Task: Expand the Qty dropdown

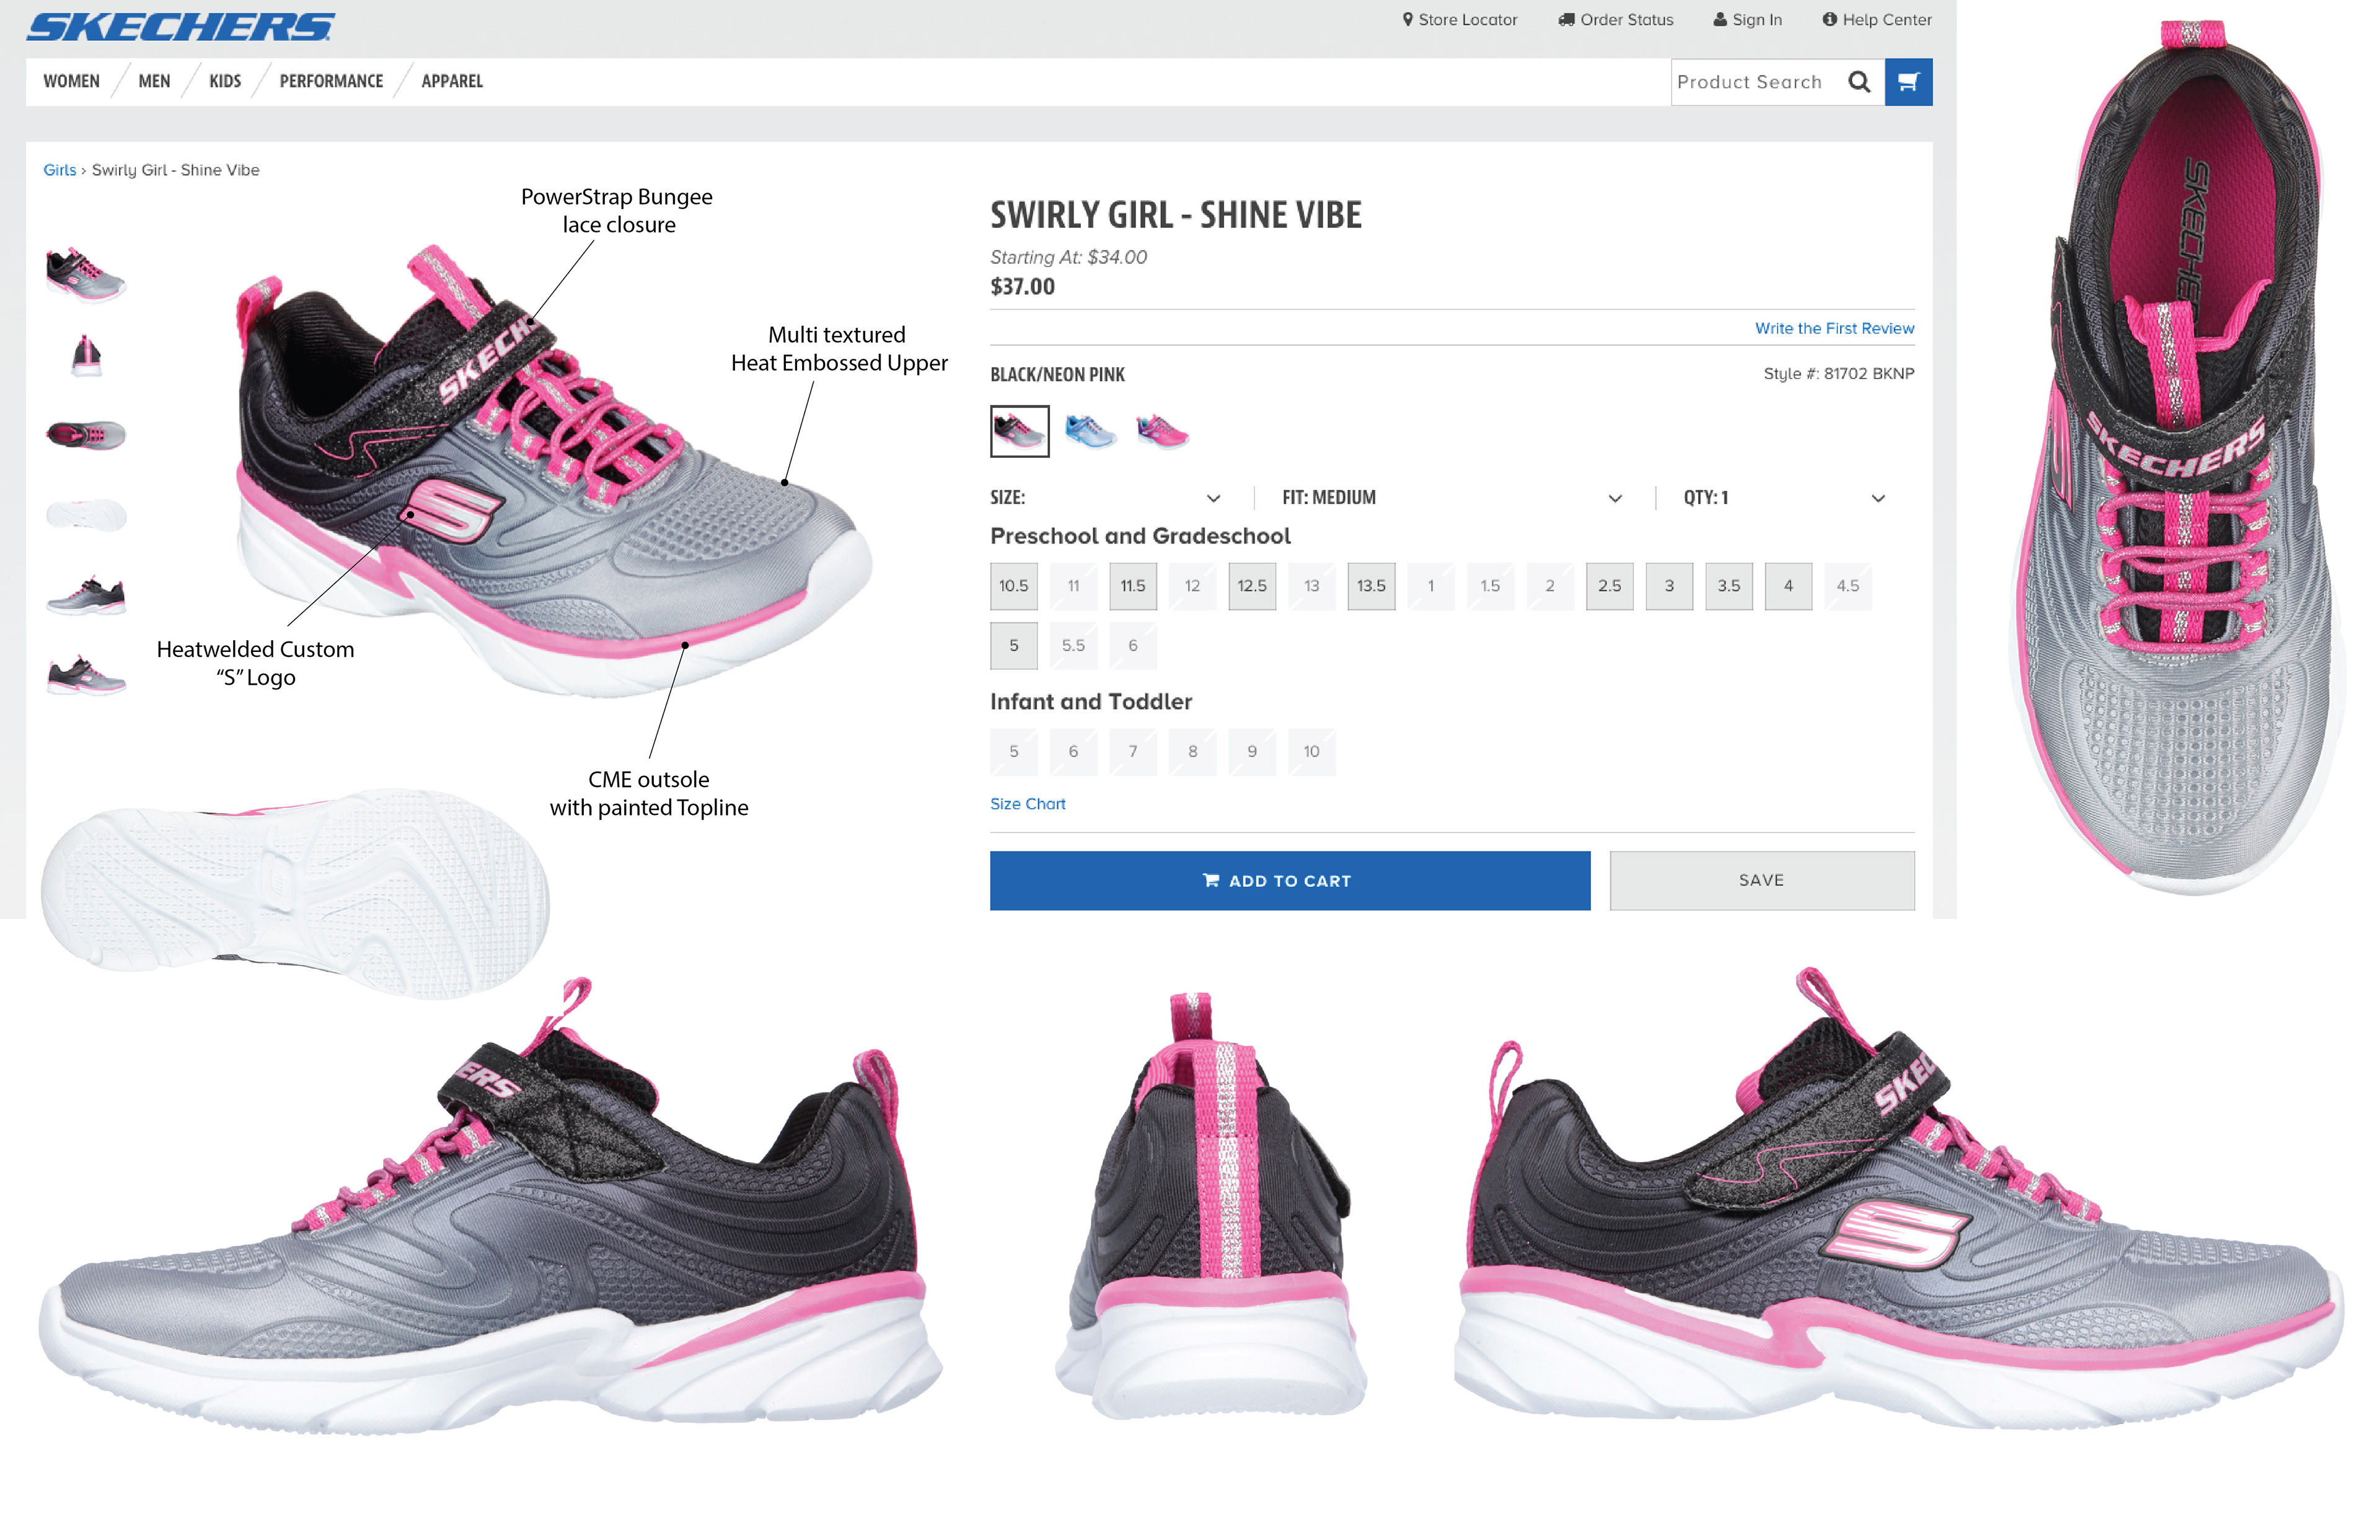Action: [1784, 498]
